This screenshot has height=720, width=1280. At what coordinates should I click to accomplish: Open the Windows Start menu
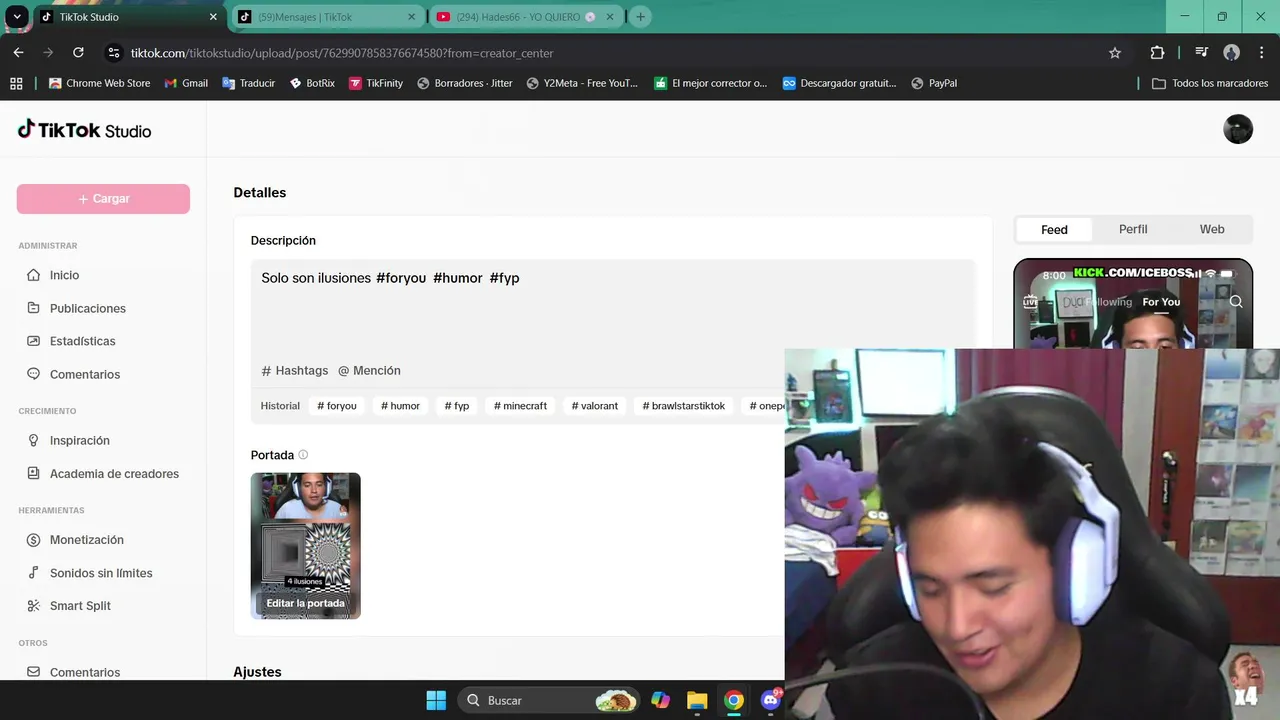(x=436, y=700)
